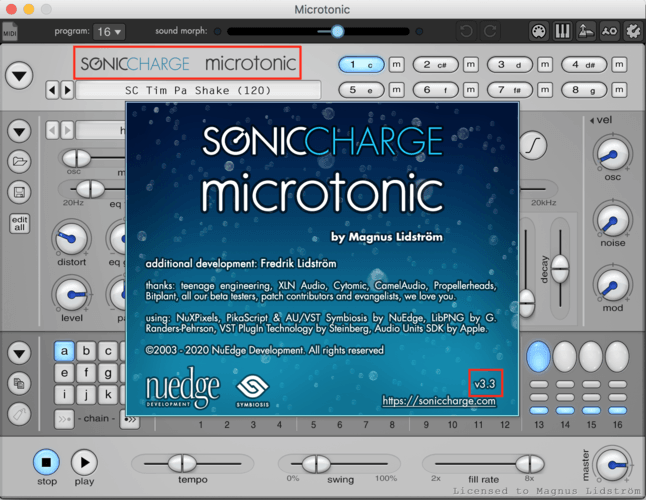Open the sonicharge.com link
This screenshot has width=646, height=500.
coord(439,400)
